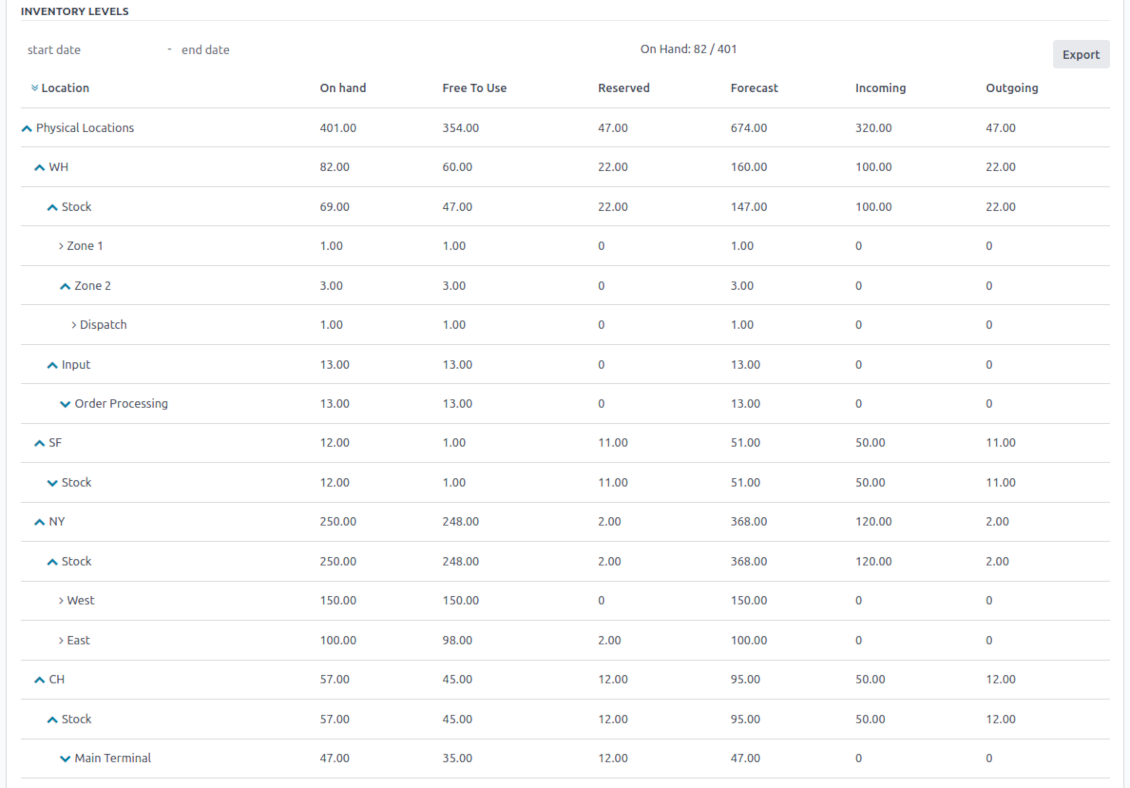The height and width of the screenshot is (788, 1130).
Task: Click the Forecast column header
Action: click(754, 88)
